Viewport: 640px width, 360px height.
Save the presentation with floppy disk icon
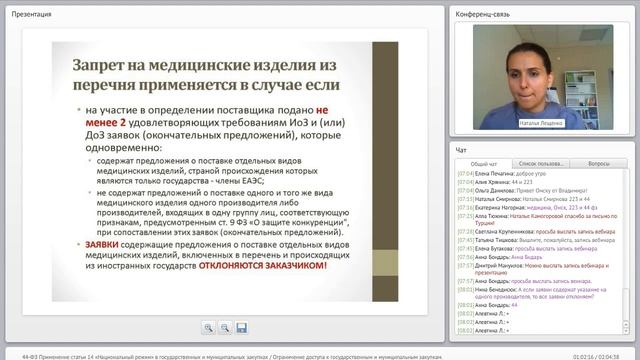tap(241, 328)
